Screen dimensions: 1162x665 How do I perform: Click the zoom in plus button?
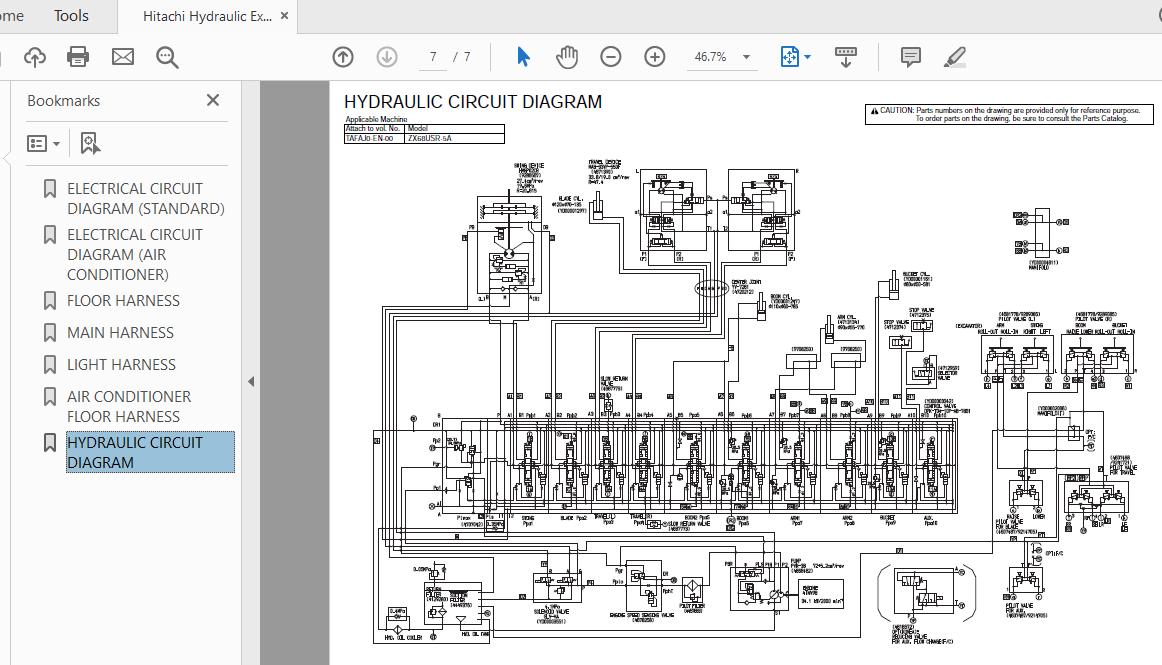tap(655, 57)
